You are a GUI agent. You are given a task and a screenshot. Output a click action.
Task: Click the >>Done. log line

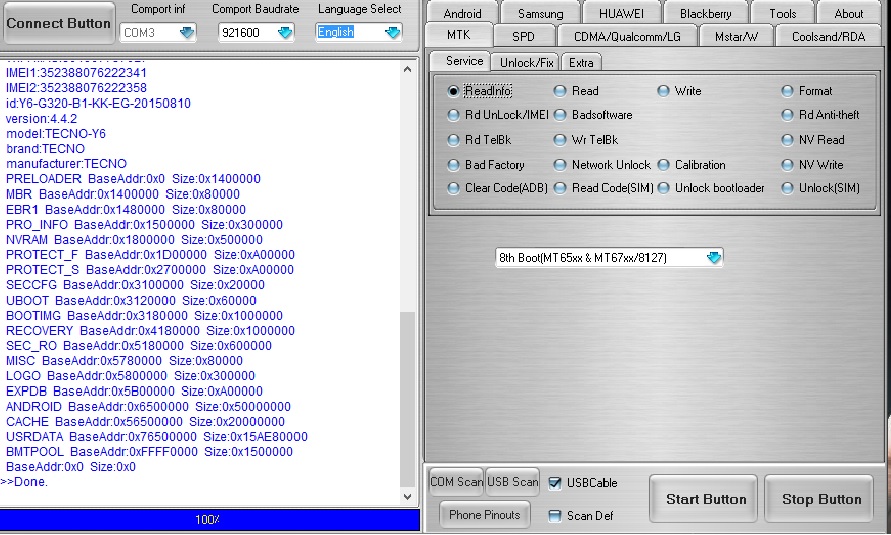click(x=24, y=482)
